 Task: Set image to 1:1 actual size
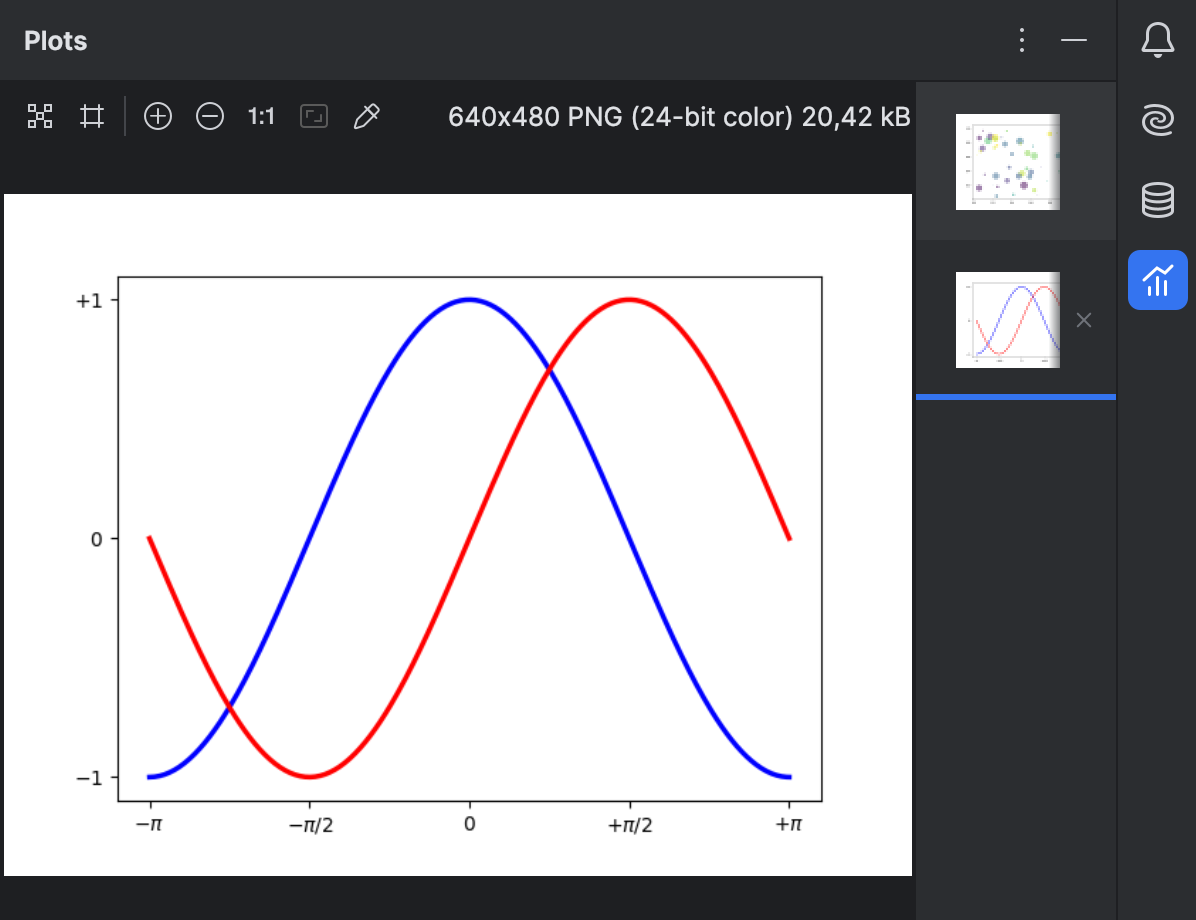coord(261,116)
